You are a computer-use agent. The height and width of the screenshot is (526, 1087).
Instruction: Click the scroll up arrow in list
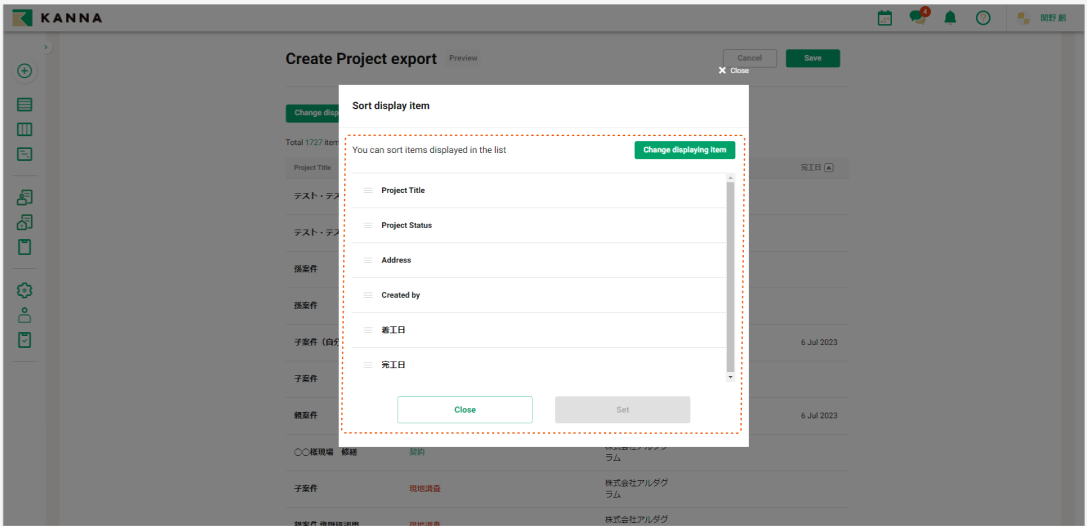[730, 178]
